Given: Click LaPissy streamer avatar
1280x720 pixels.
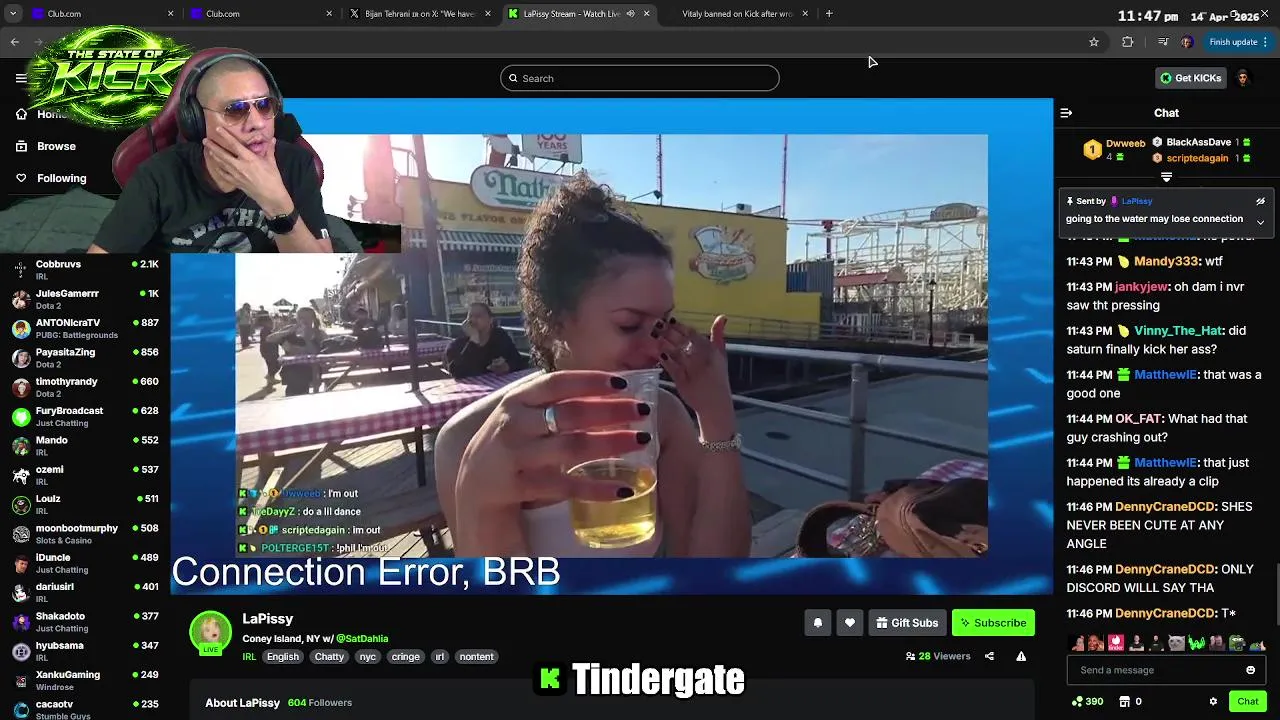Looking at the screenshot, I should [210, 632].
